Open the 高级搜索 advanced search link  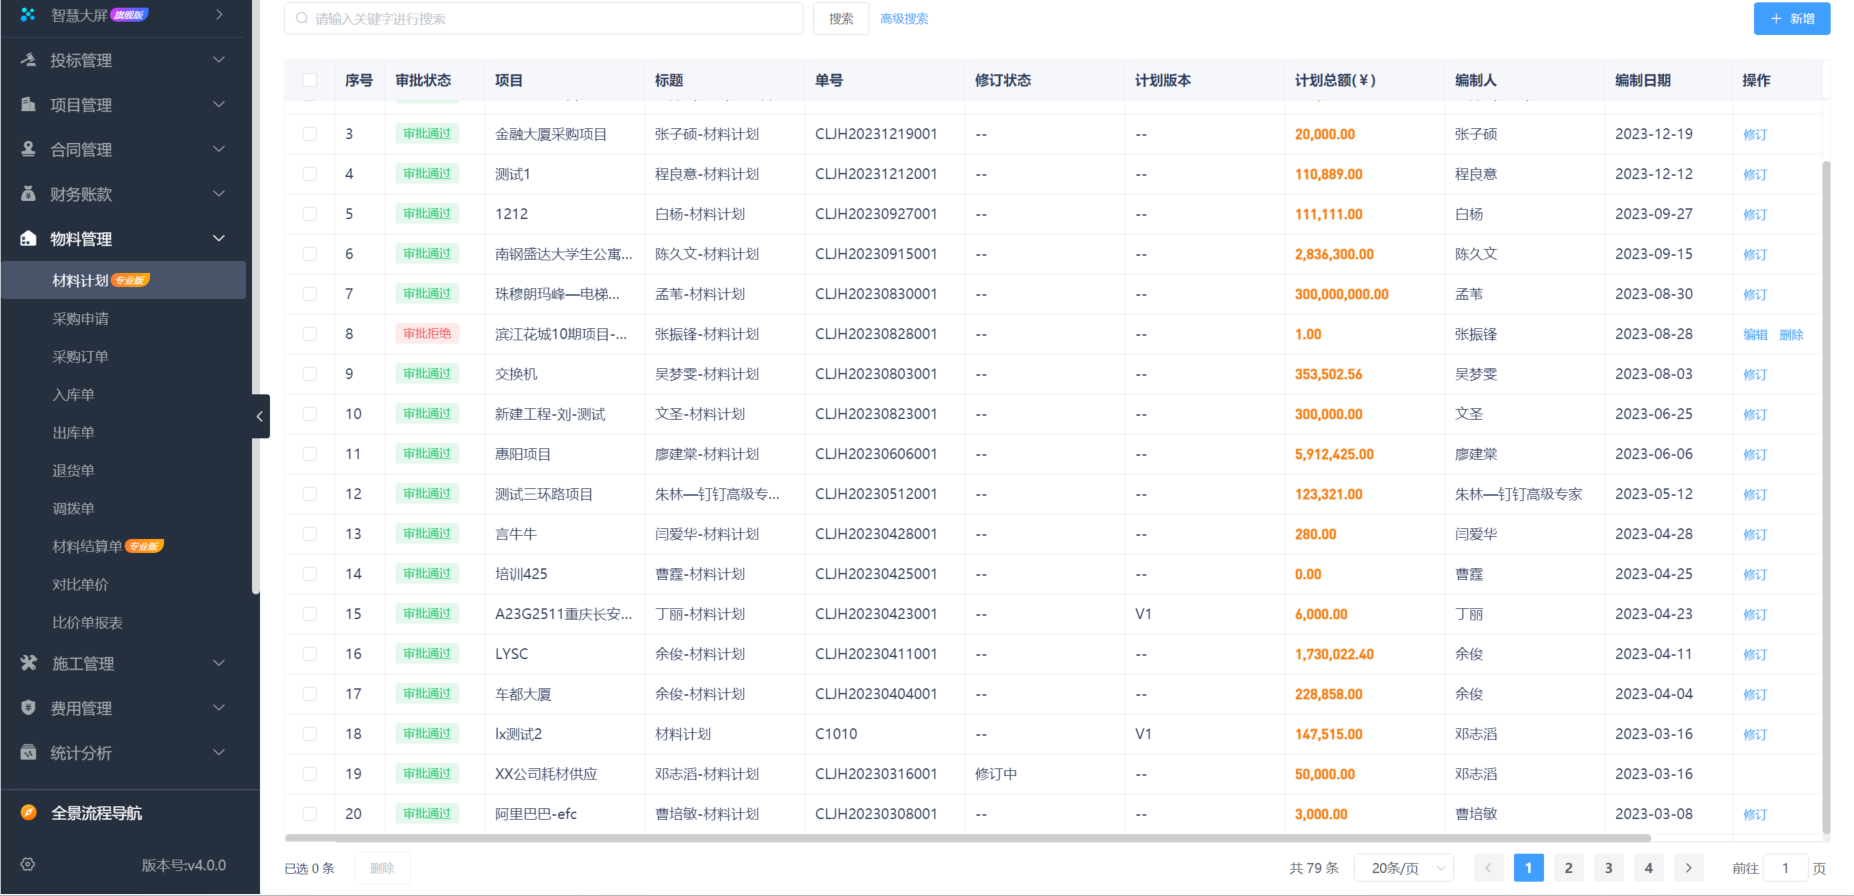pyautogui.click(x=904, y=19)
